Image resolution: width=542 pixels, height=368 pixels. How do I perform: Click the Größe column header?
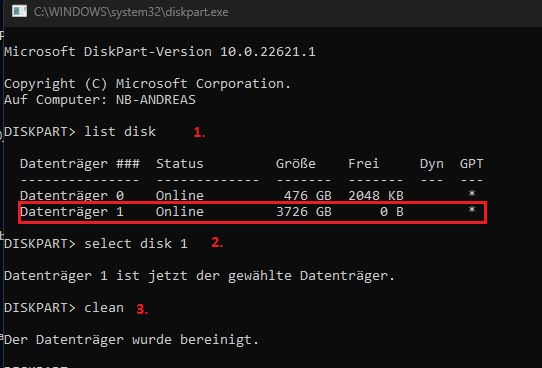tap(296, 164)
